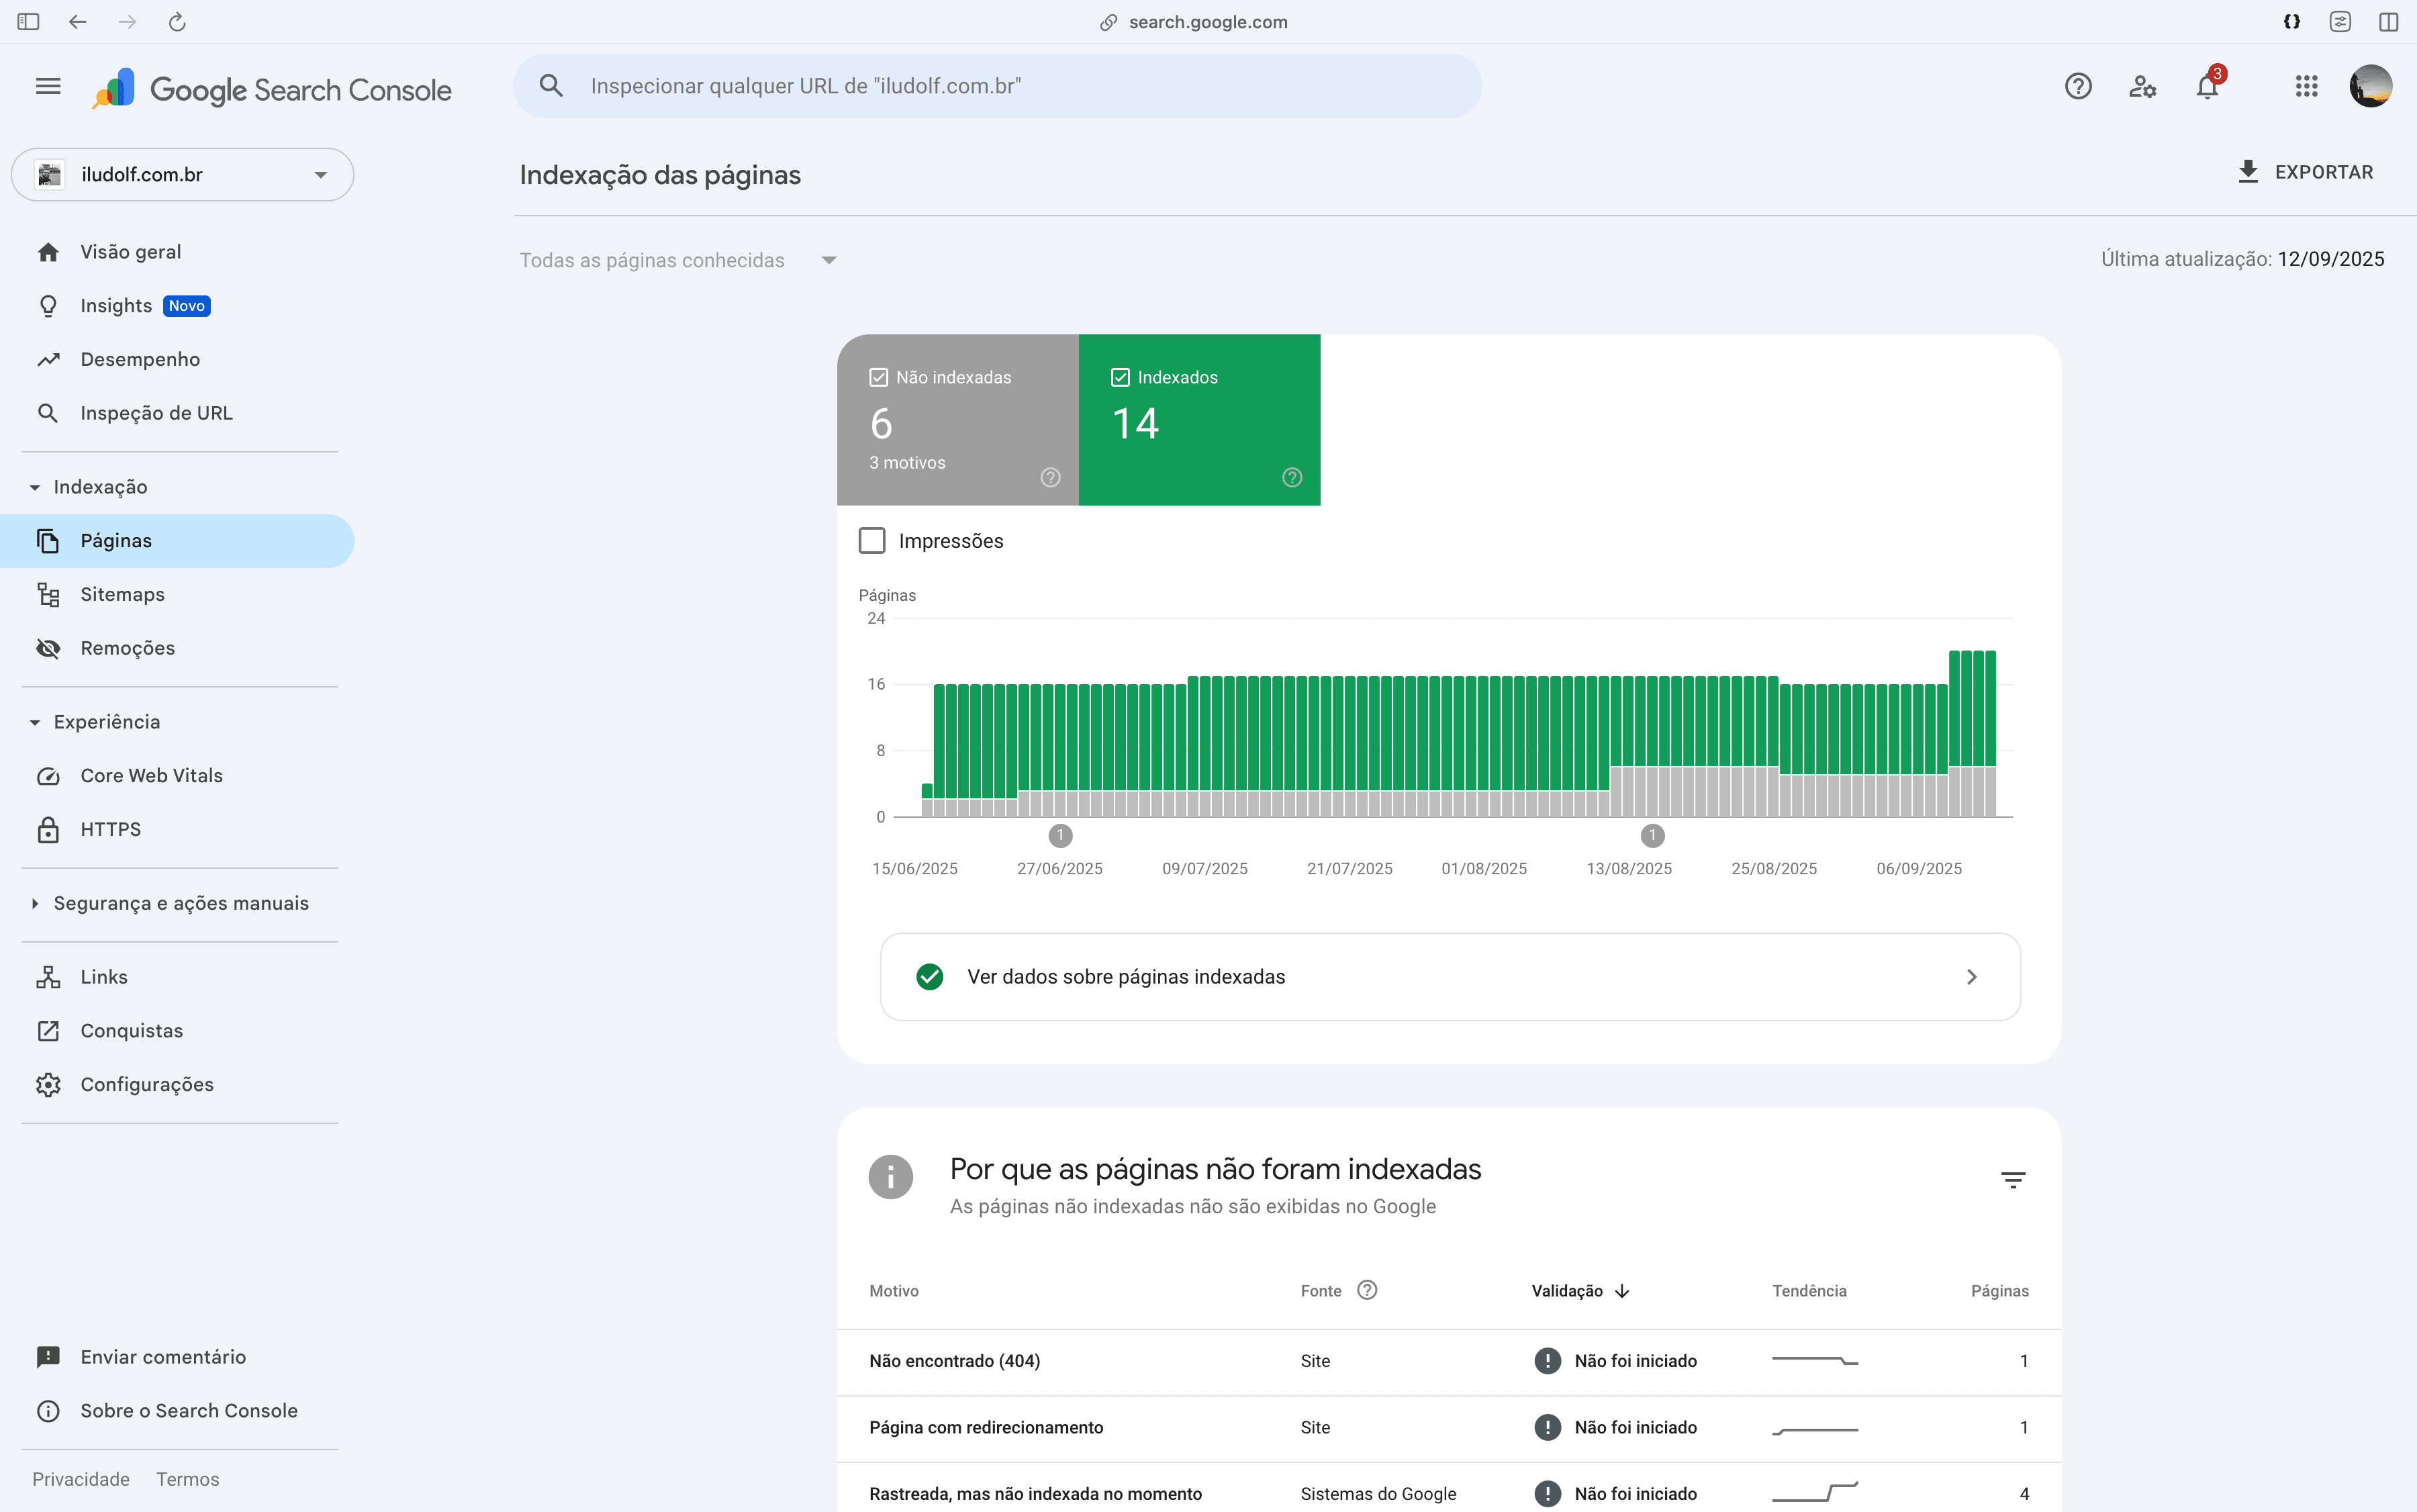Open the navigation hamburger menu
The height and width of the screenshot is (1512, 2417).
click(x=47, y=86)
